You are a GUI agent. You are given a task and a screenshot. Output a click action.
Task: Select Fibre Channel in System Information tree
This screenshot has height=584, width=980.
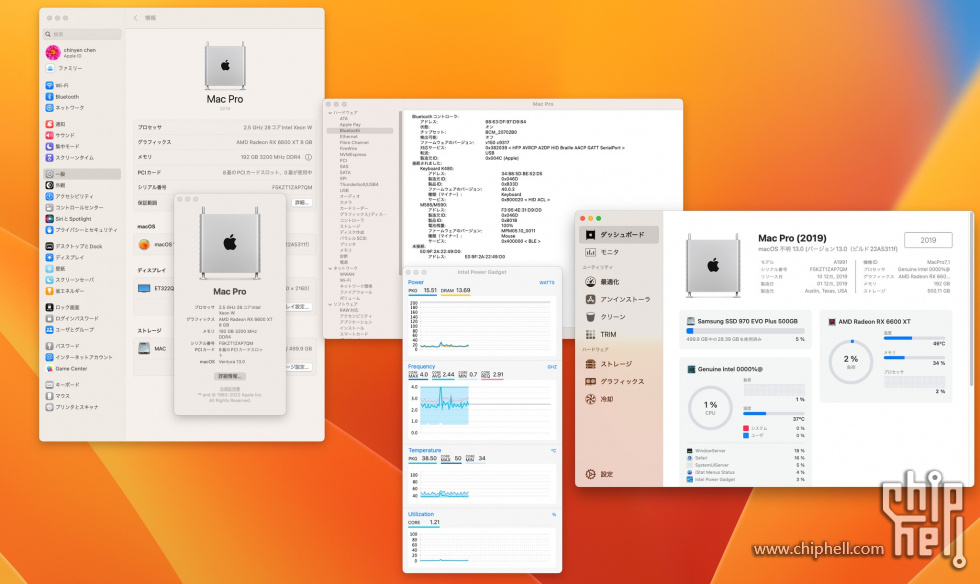354,143
